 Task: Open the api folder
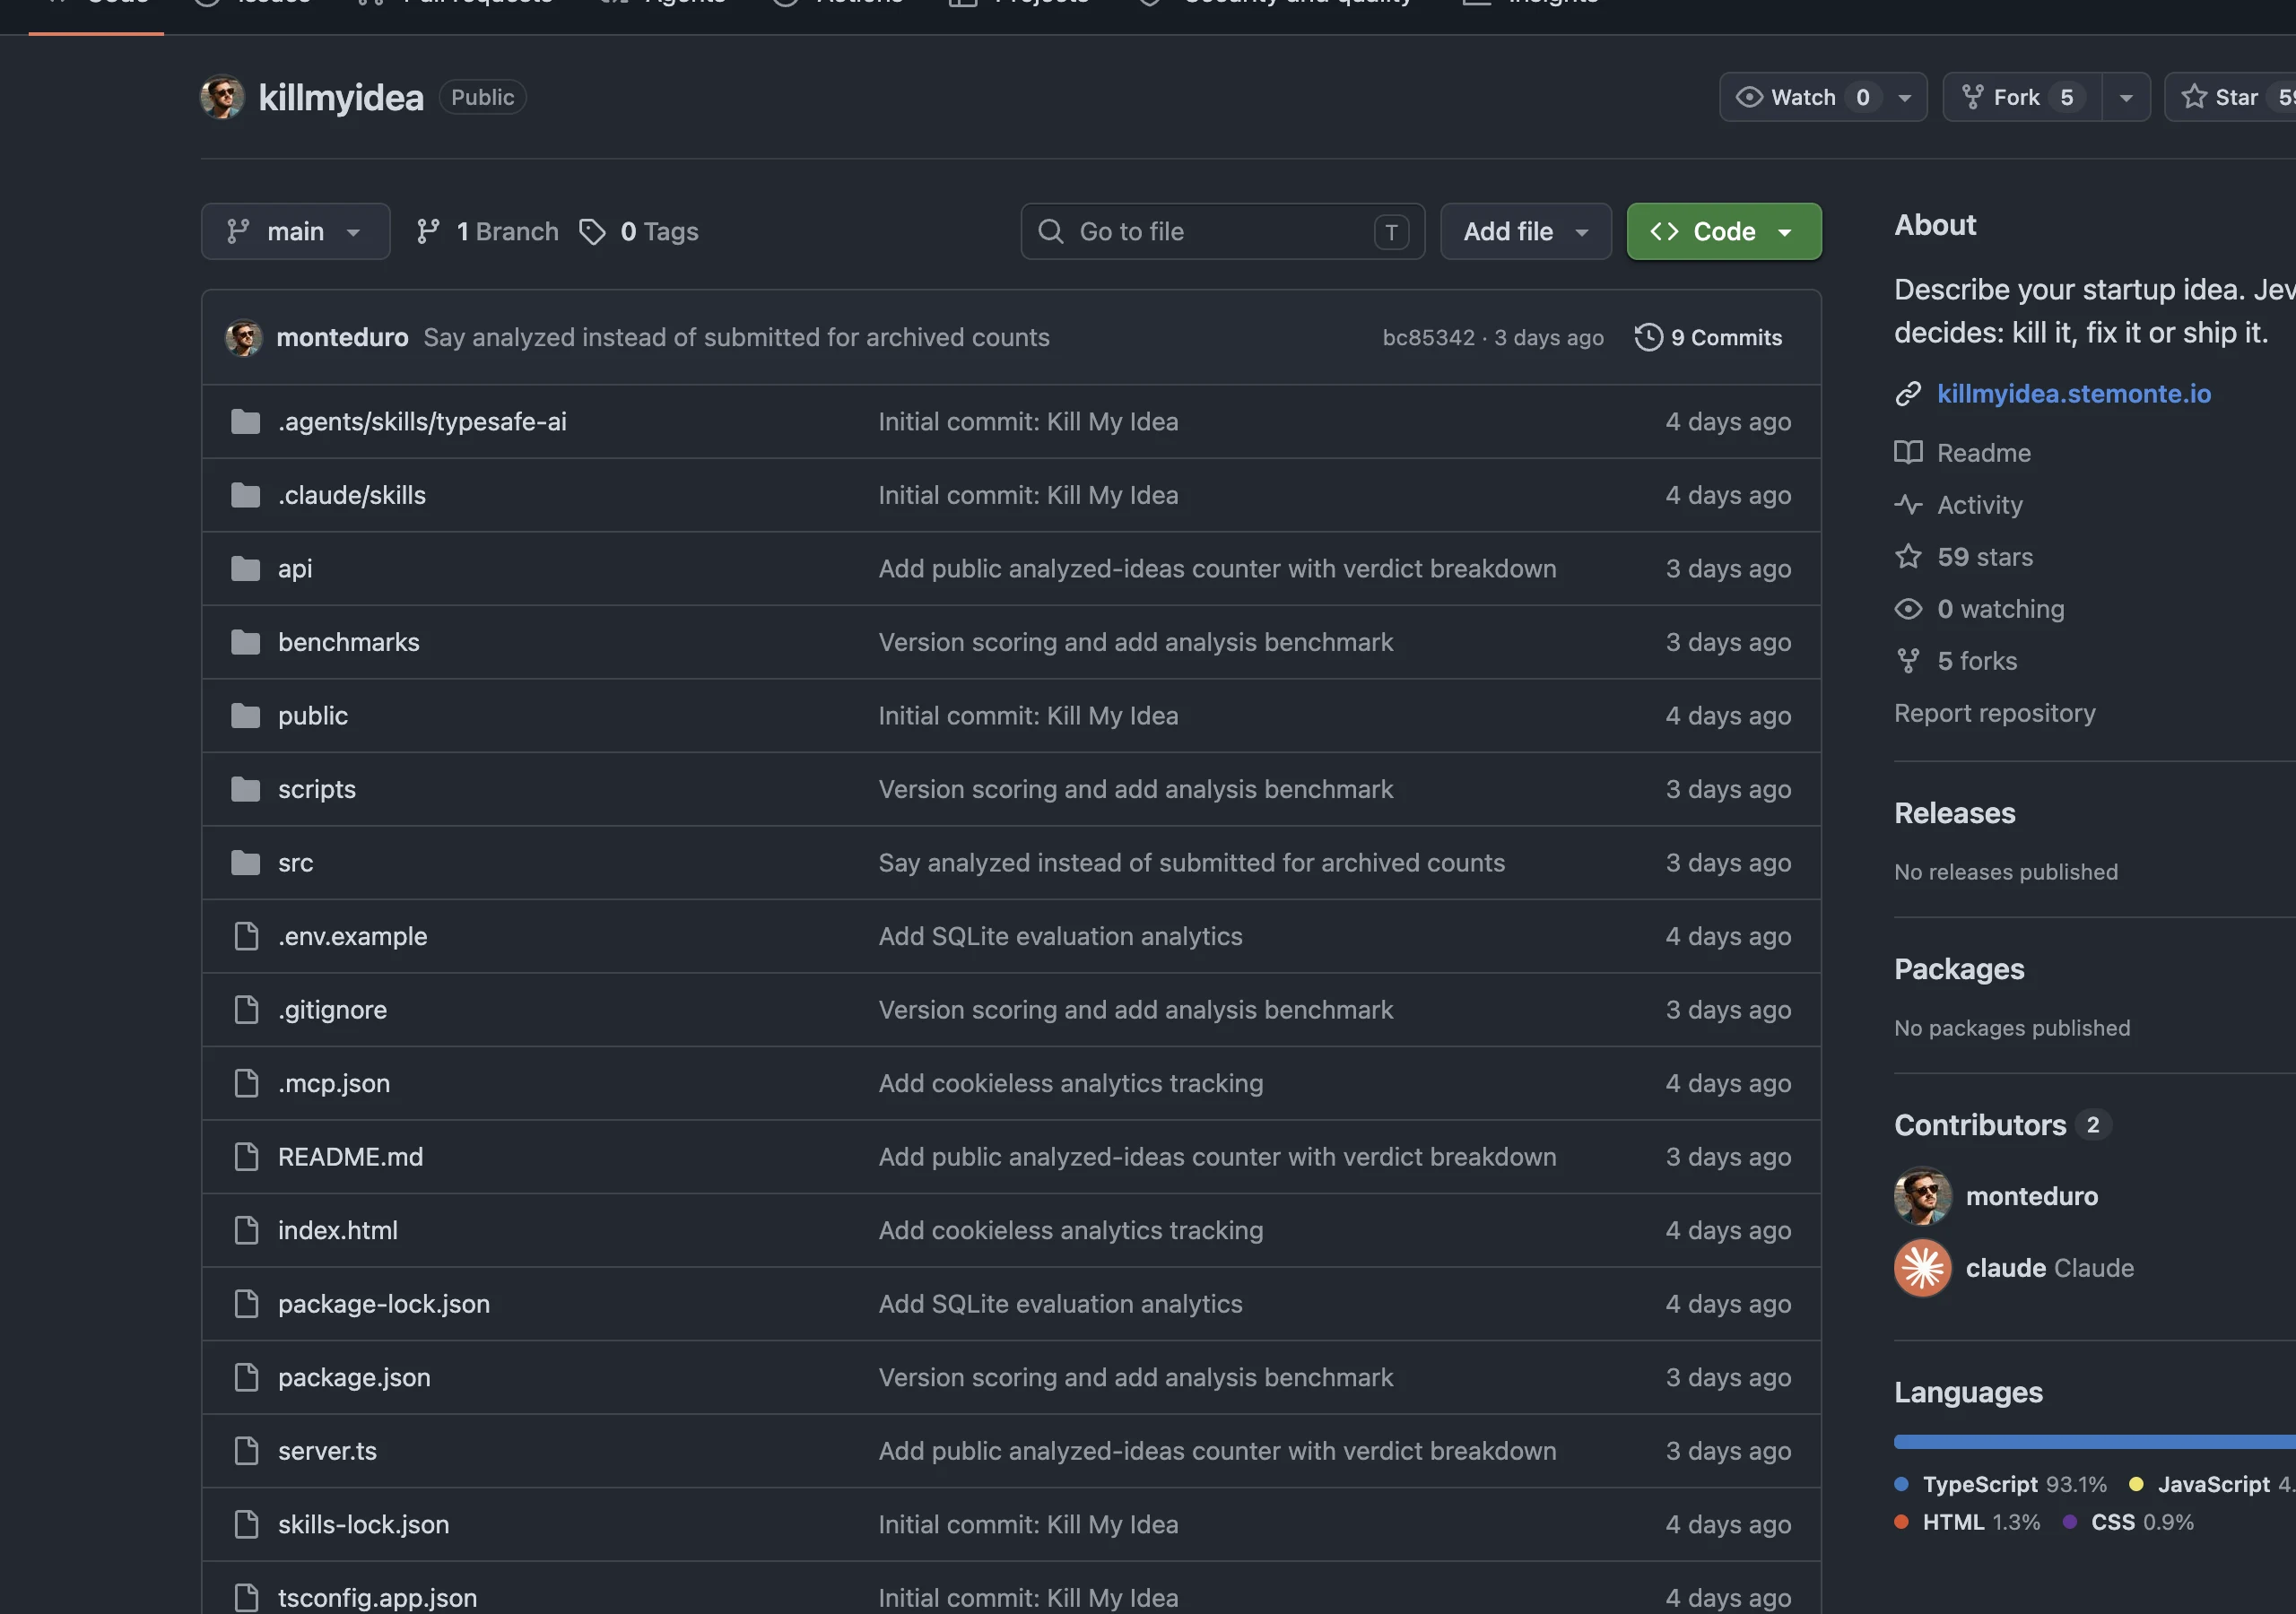coord(295,568)
